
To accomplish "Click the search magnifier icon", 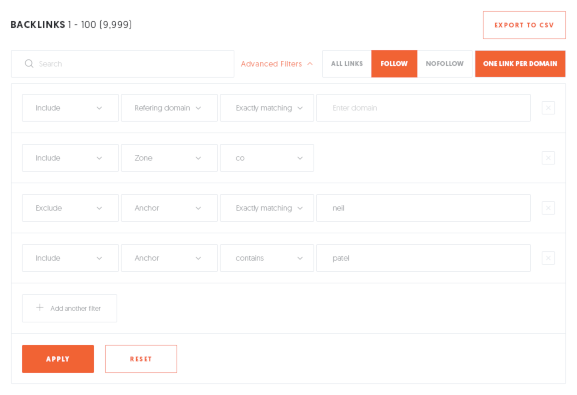I will (x=29, y=64).
